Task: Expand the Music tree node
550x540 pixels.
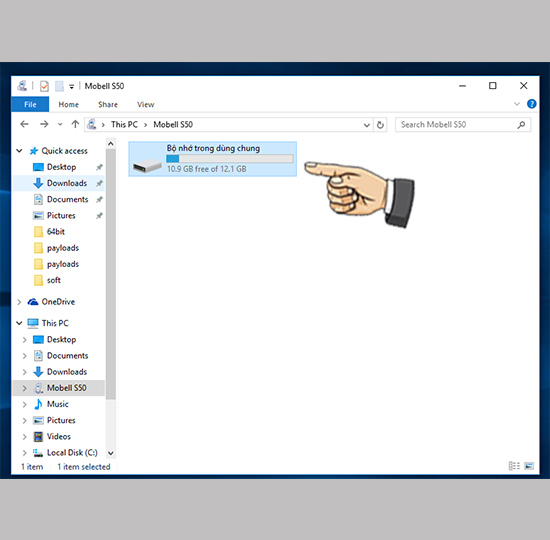Action: pyautogui.click(x=25, y=404)
